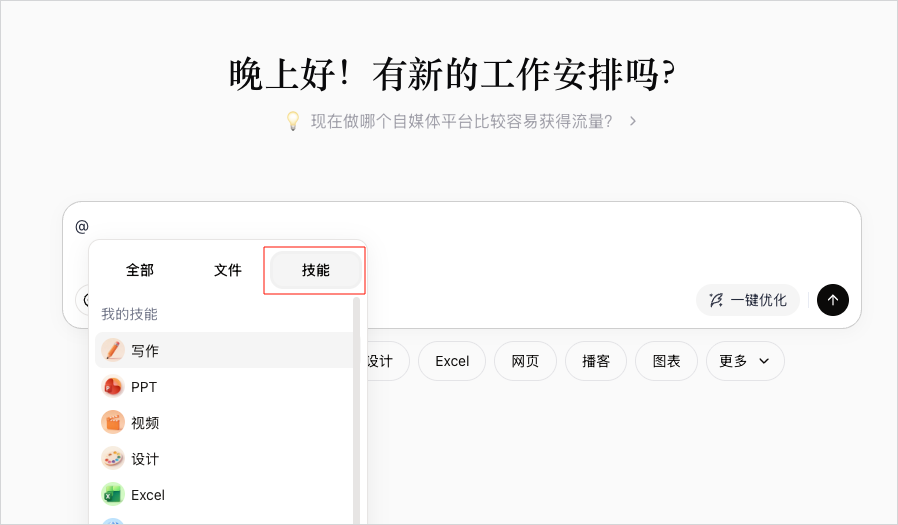Click the black send arrow button
Image resolution: width=898 pixels, height=525 pixels.
point(833,300)
